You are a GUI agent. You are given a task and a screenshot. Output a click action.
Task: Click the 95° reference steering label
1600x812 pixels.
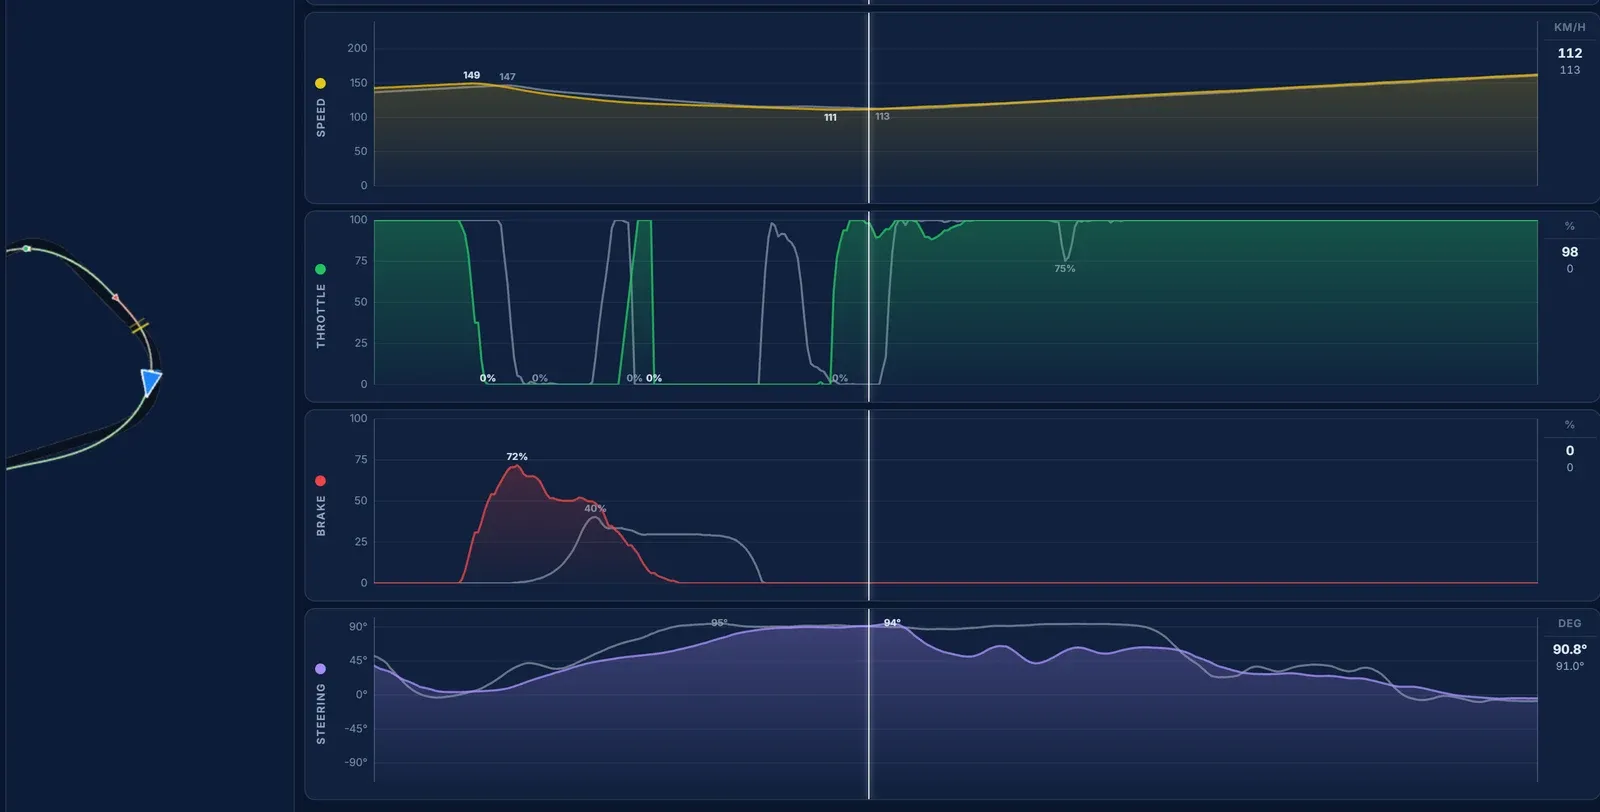pyautogui.click(x=720, y=622)
